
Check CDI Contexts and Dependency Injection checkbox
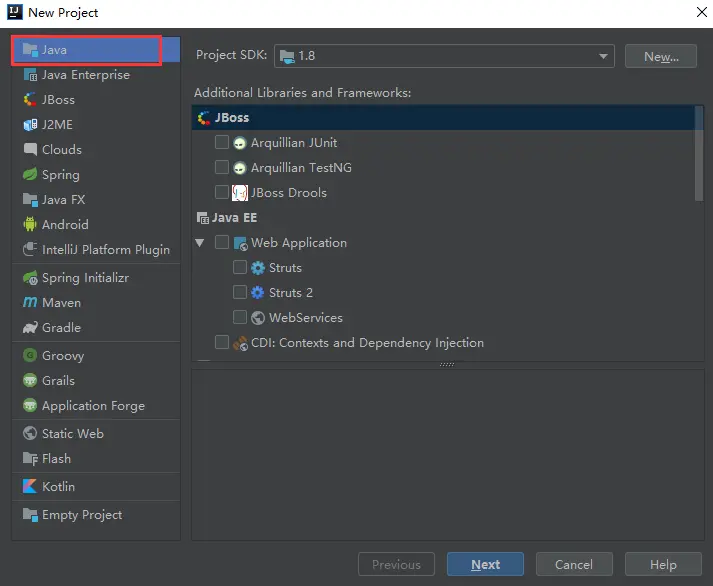pos(221,342)
